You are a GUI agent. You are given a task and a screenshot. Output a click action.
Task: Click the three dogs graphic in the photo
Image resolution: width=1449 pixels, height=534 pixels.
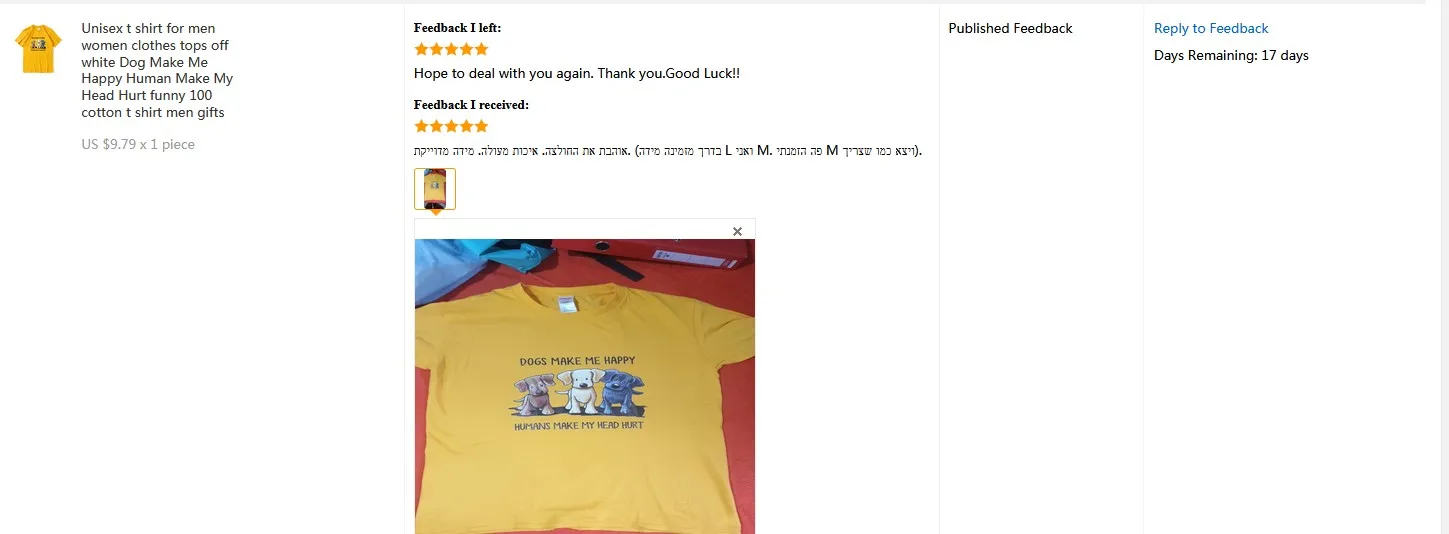click(x=580, y=394)
